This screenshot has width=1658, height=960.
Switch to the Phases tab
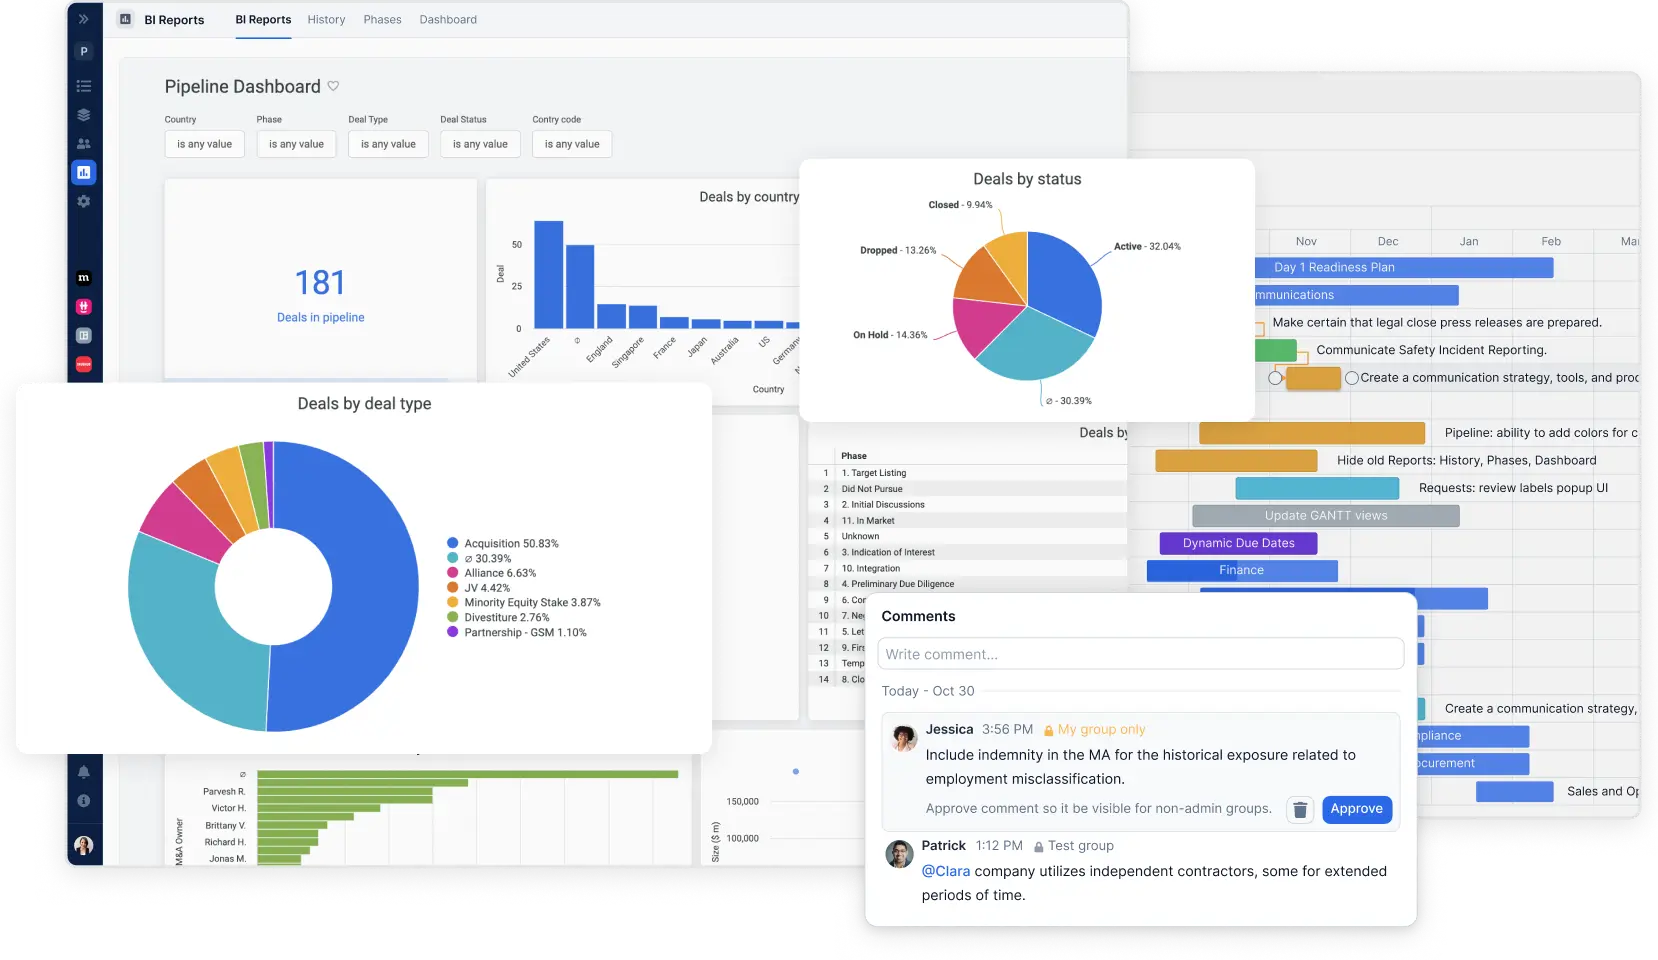[382, 20]
